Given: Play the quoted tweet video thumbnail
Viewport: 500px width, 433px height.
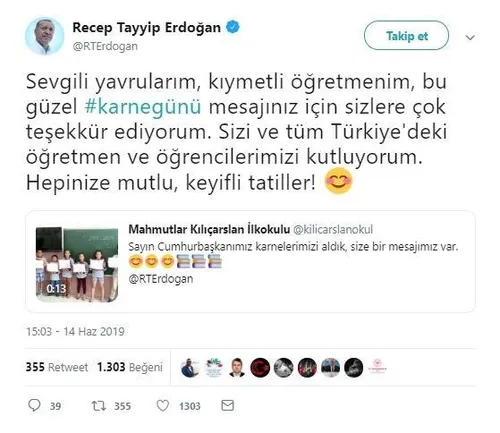Looking at the screenshot, I should tap(77, 264).
